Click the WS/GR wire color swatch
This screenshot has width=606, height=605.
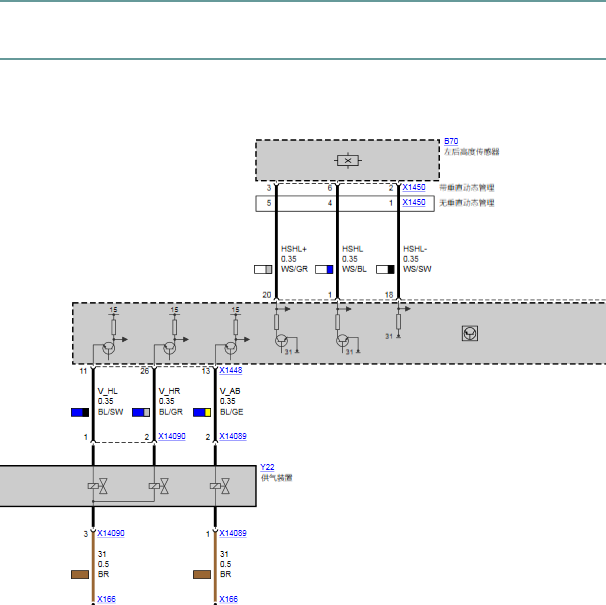coord(263,269)
